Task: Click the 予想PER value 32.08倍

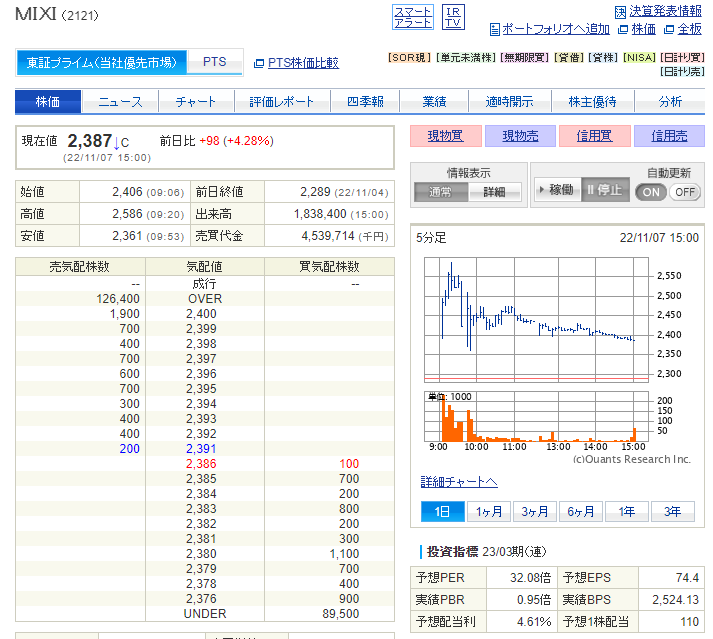Action: point(530,578)
